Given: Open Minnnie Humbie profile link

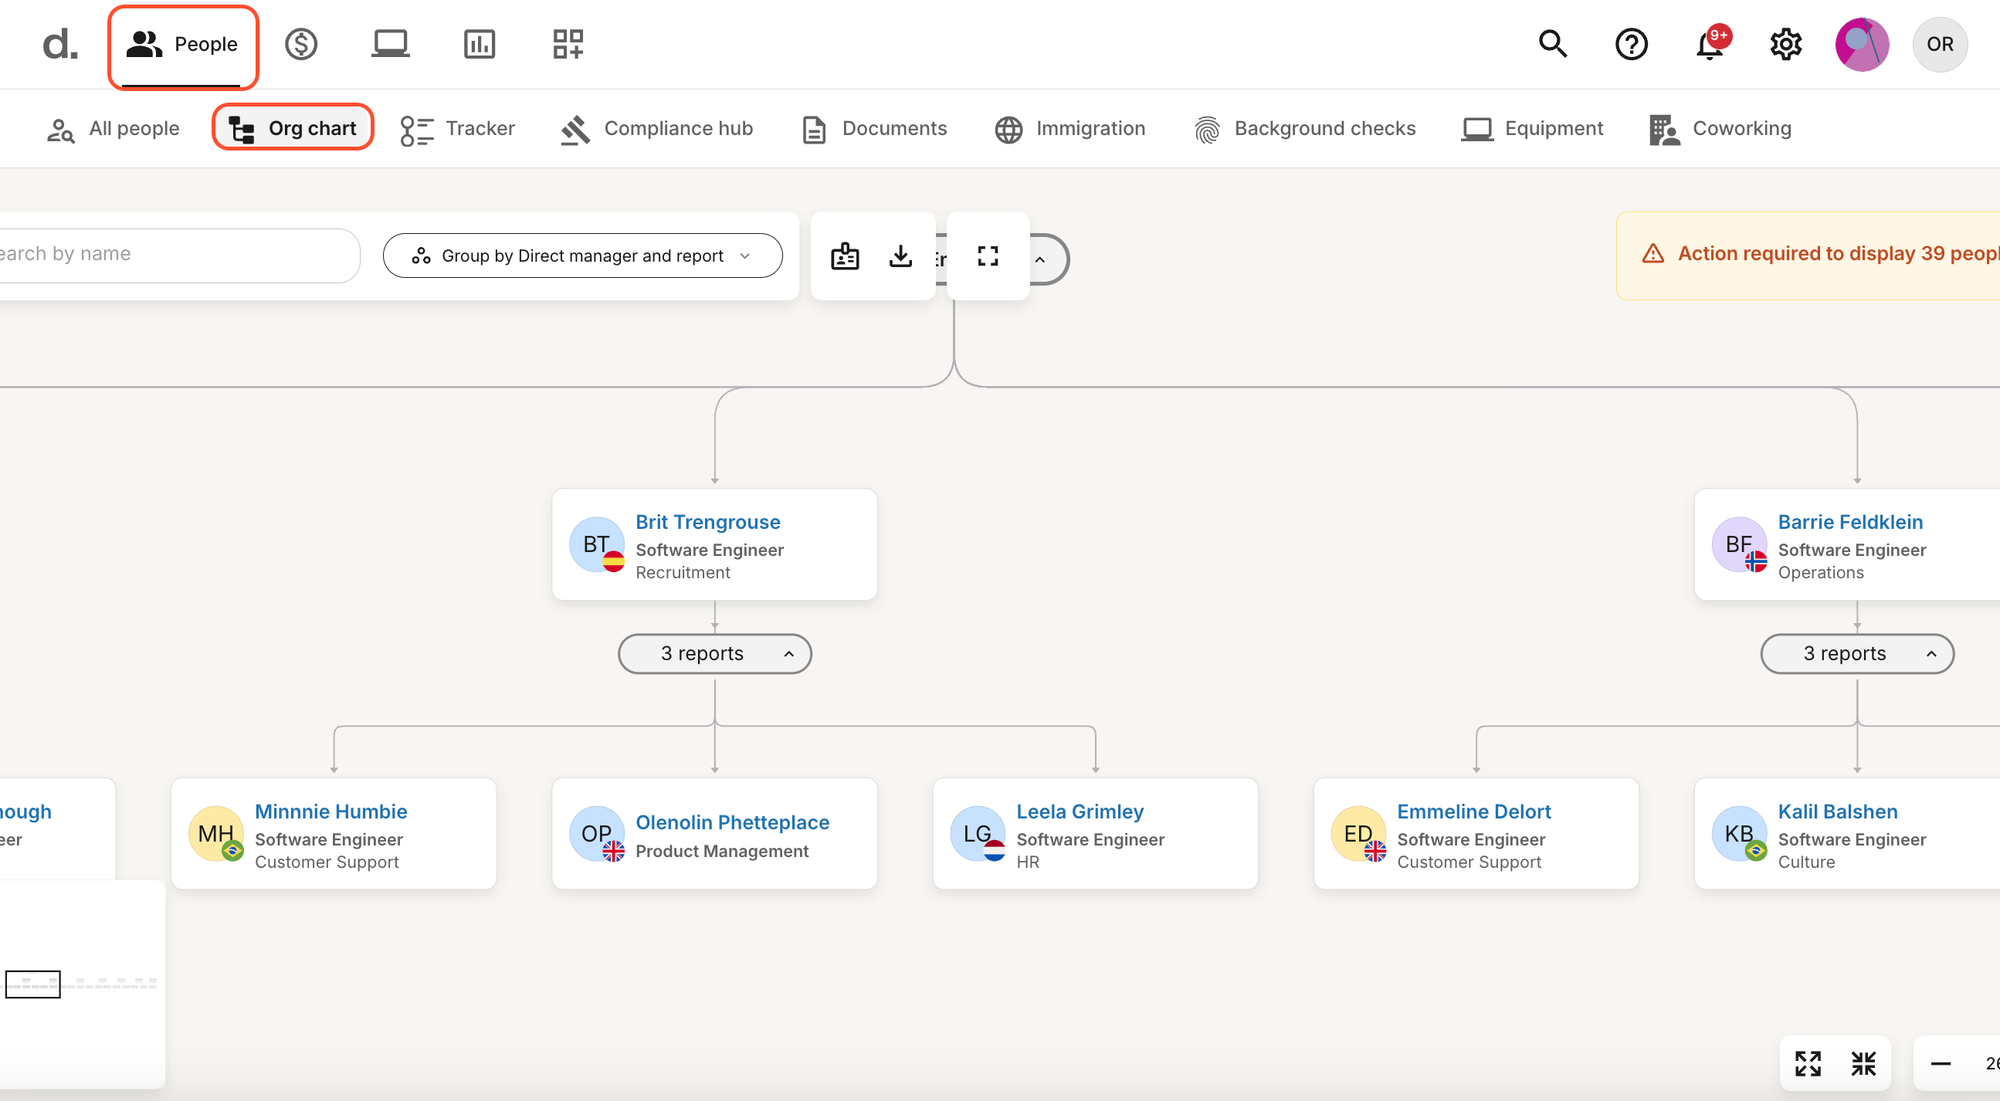Looking at the screenshot, I should [x=331, y=812].
